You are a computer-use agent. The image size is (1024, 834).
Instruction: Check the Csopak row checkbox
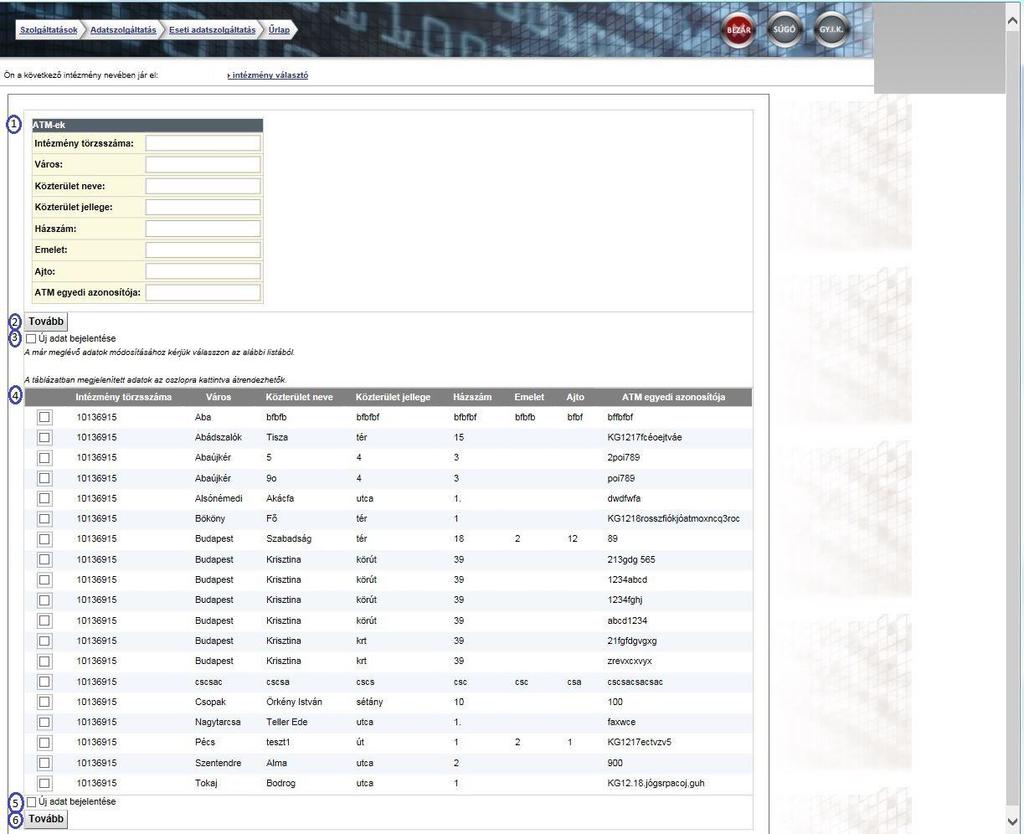[44, 702]
